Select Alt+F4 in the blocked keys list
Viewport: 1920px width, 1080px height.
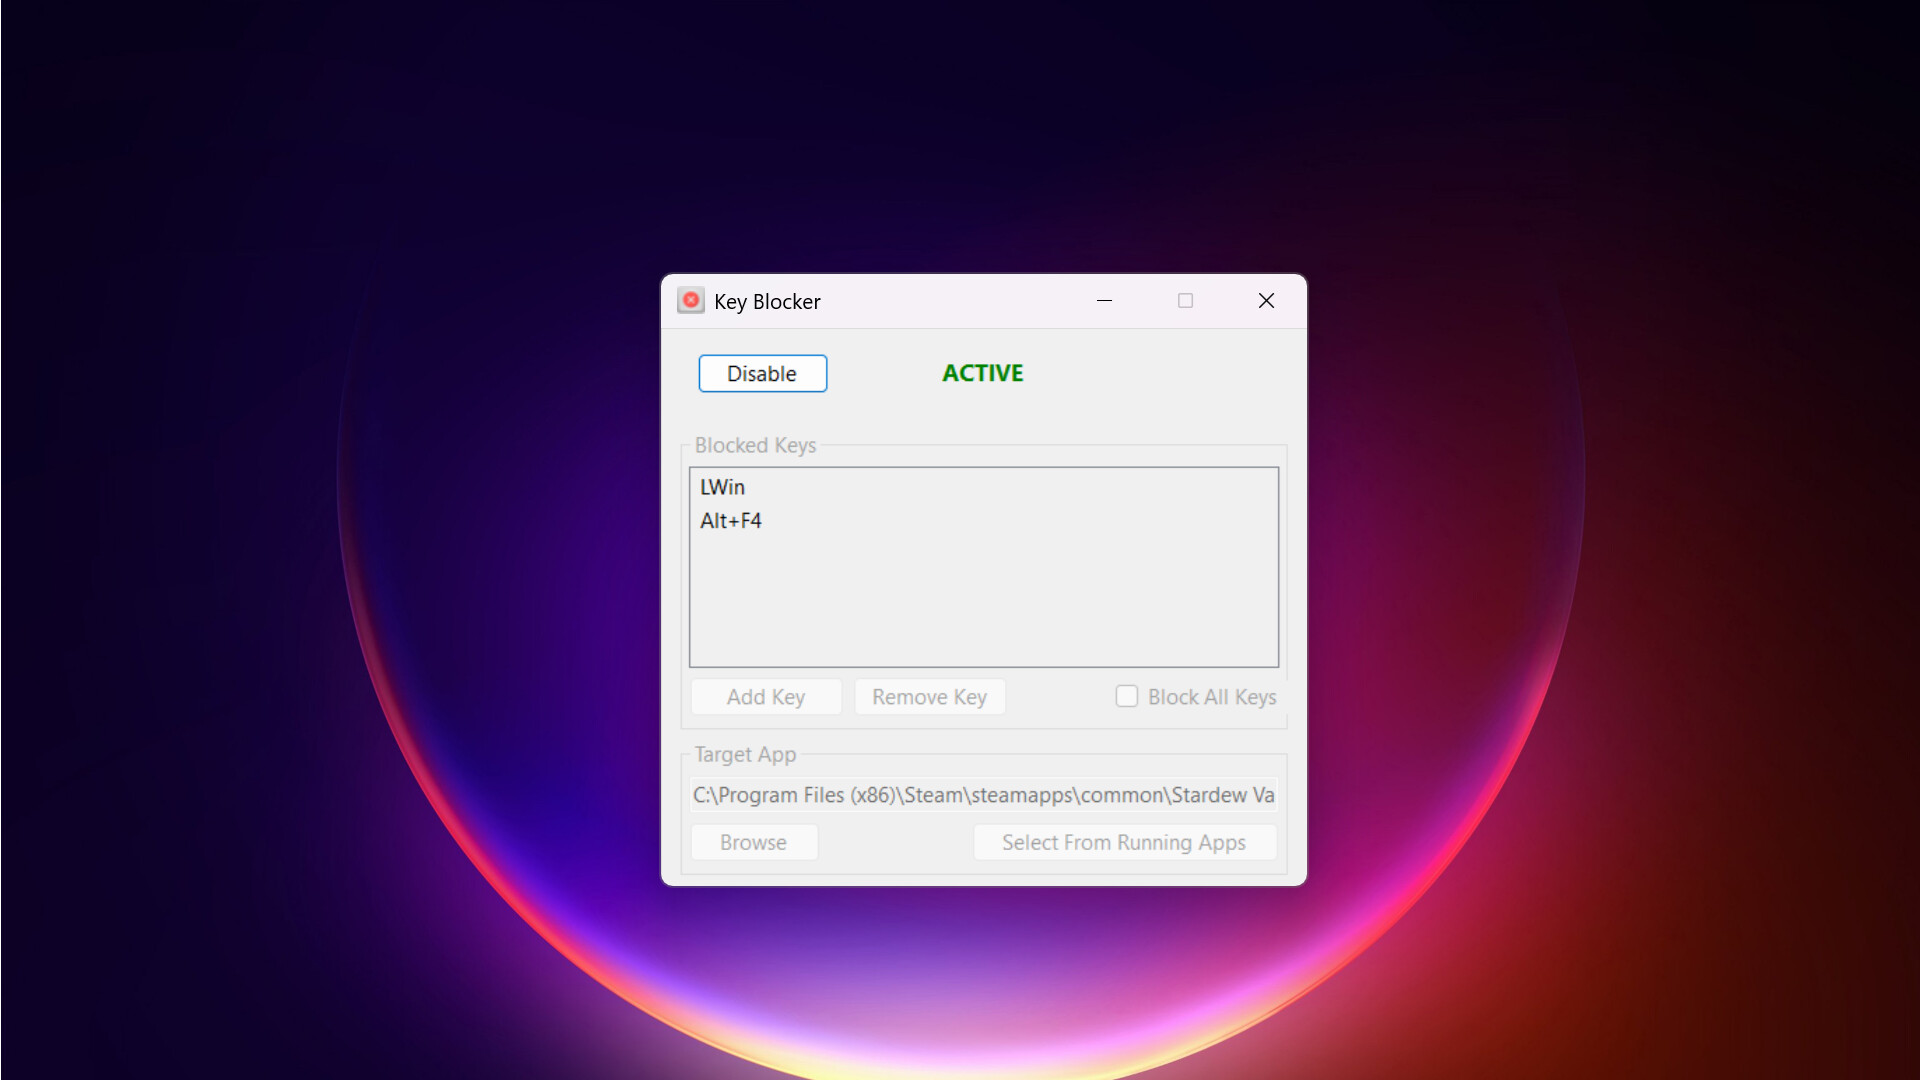coord(730,520)
